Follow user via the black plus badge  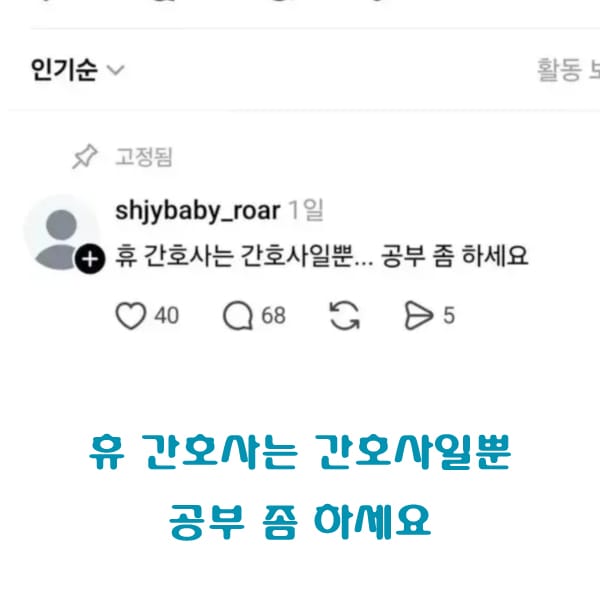[90, 260]
